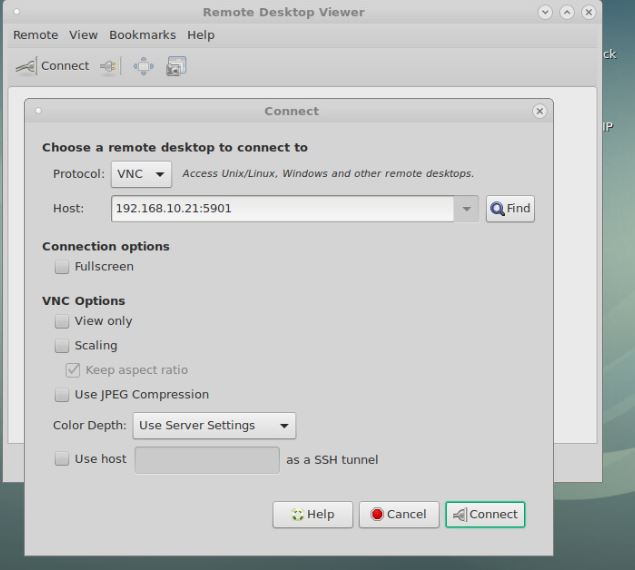The height and width of the screenshot is (570, 635).
Task: Click the take screenshot toolbar icon
Action: click(x=176, y=67)
